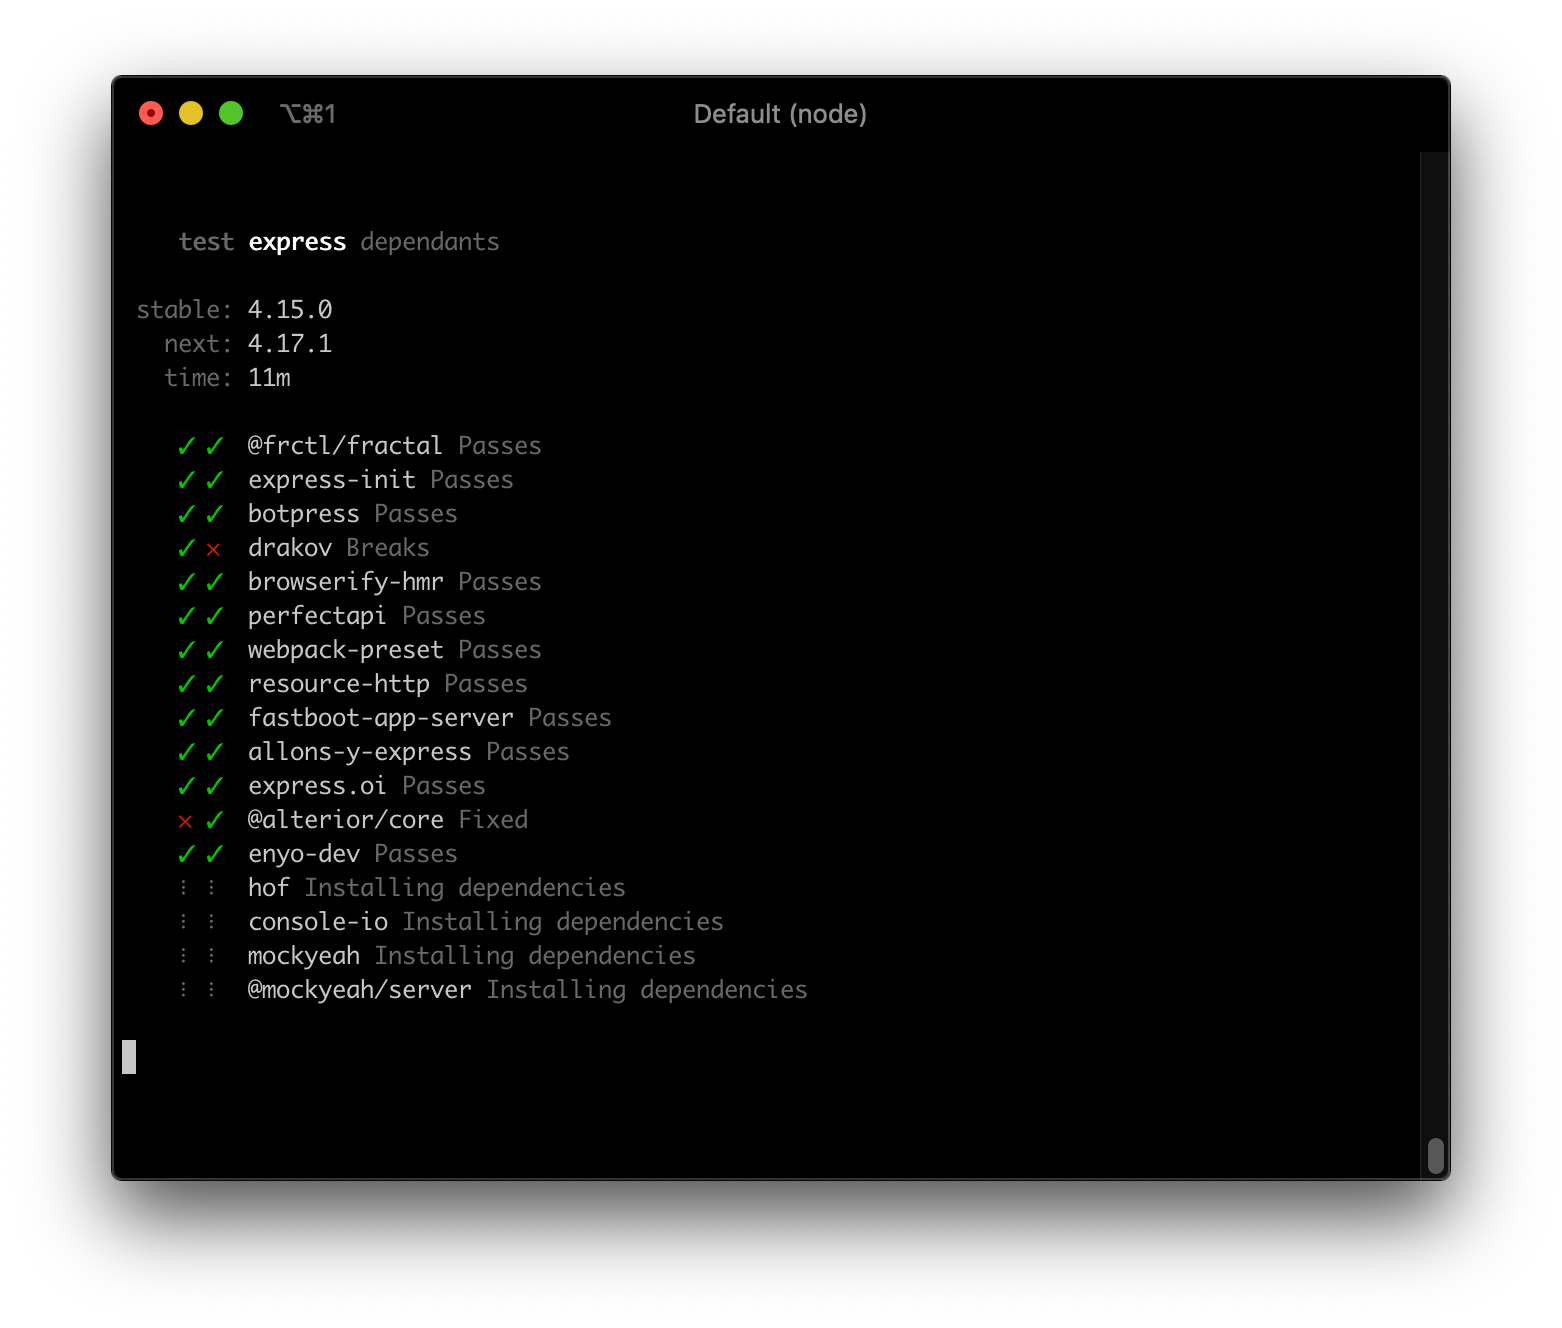Click the yellow minimize window button
Viewport: 1562px width, 1328px height.
point(191,113)
